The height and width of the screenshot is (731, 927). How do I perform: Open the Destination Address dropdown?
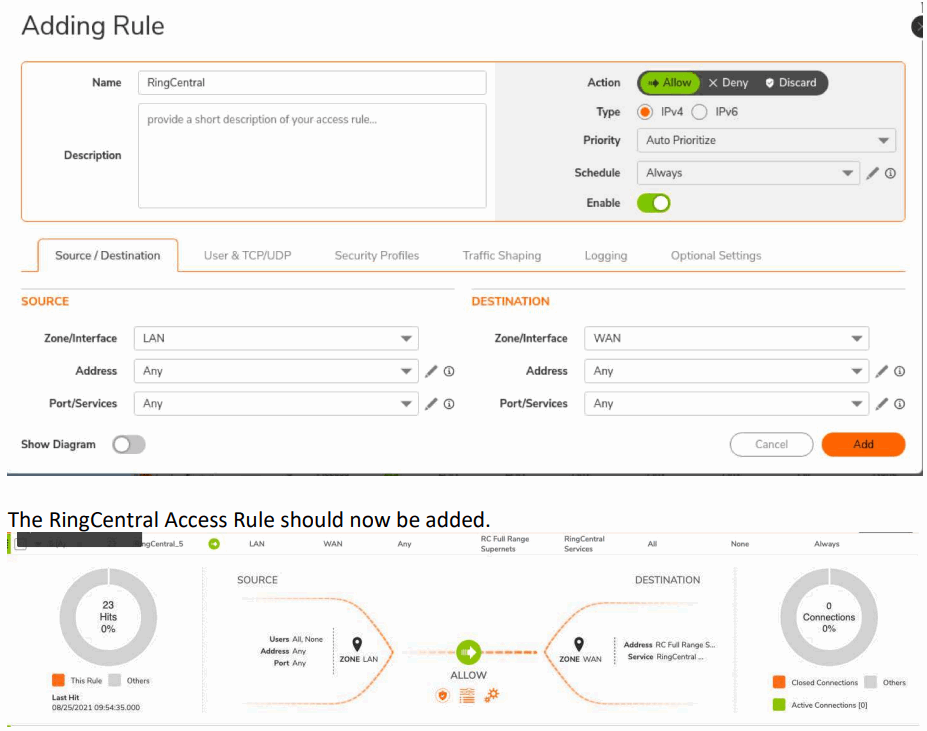pos(727,371)
